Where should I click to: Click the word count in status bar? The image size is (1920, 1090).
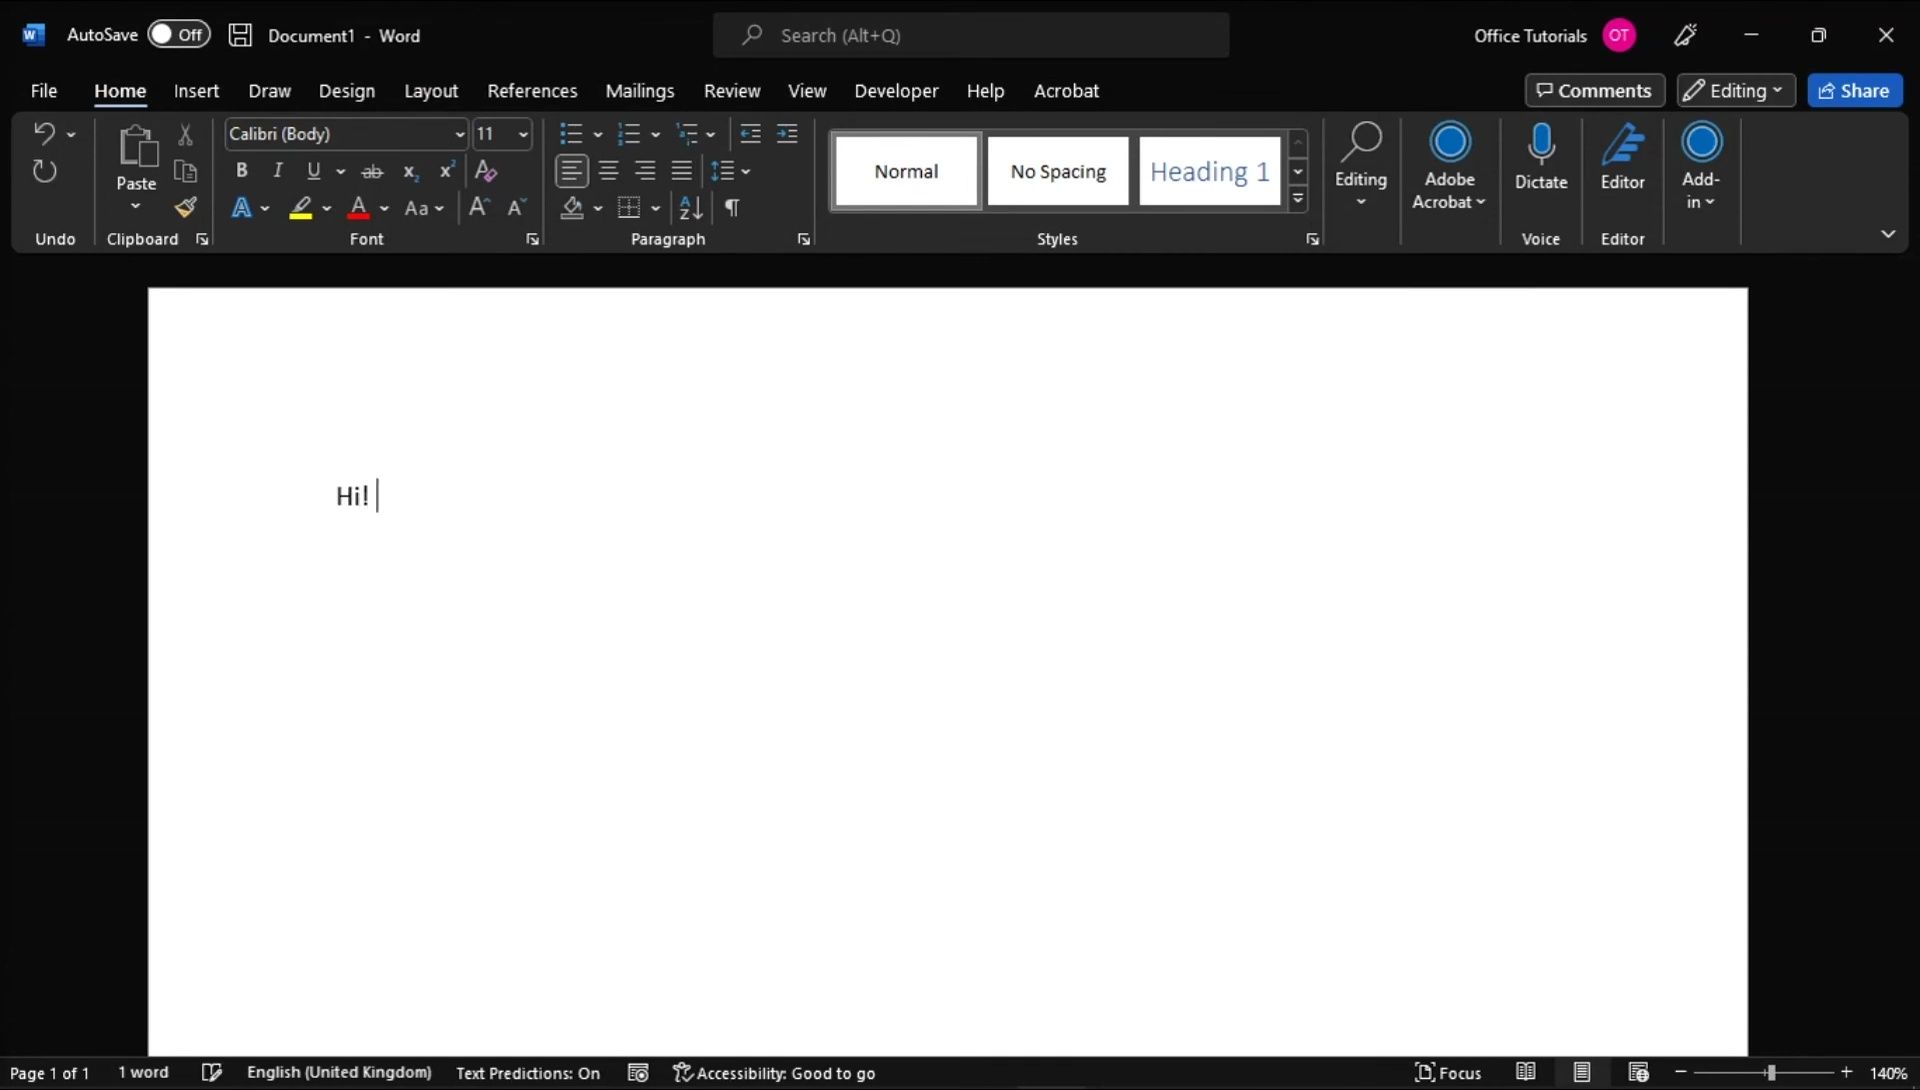click(x=143, y=1072)
